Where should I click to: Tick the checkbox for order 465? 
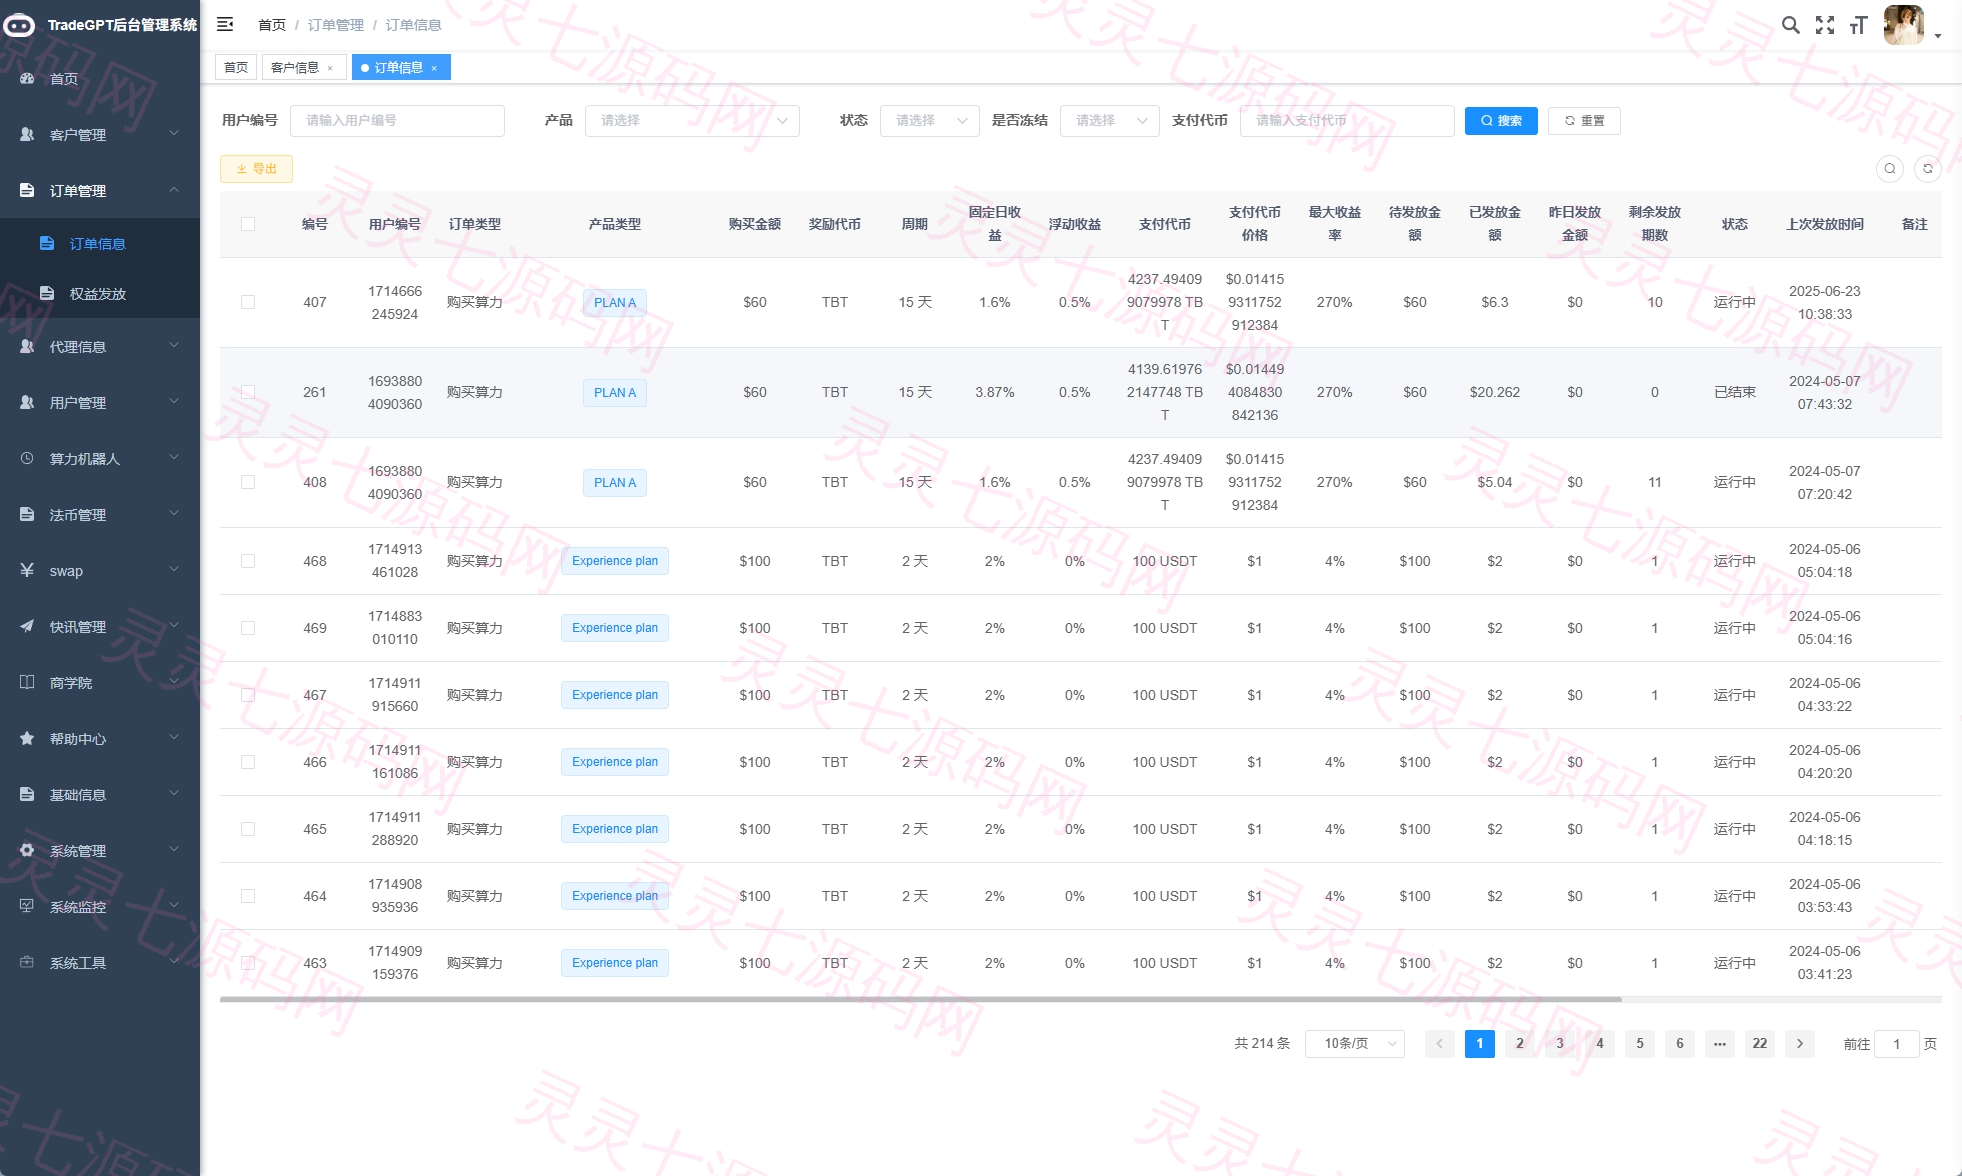[248, 829]
